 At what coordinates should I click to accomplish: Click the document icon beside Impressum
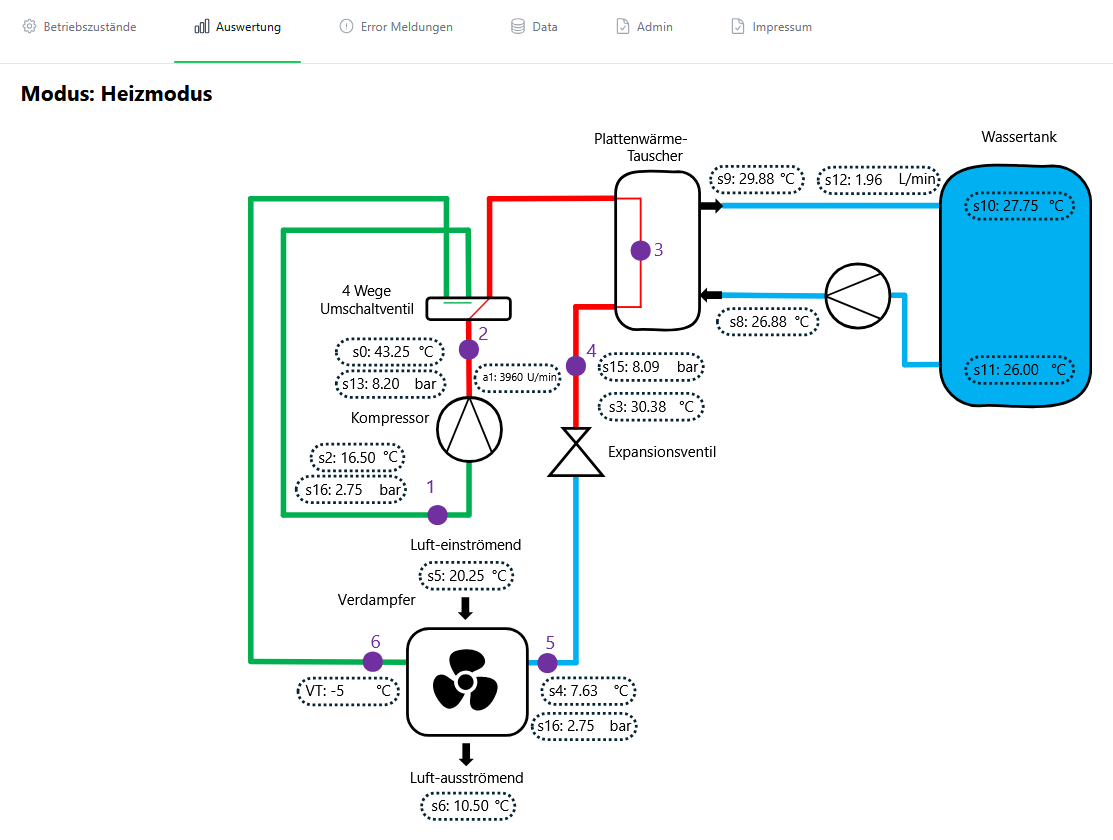click(738, 26)
